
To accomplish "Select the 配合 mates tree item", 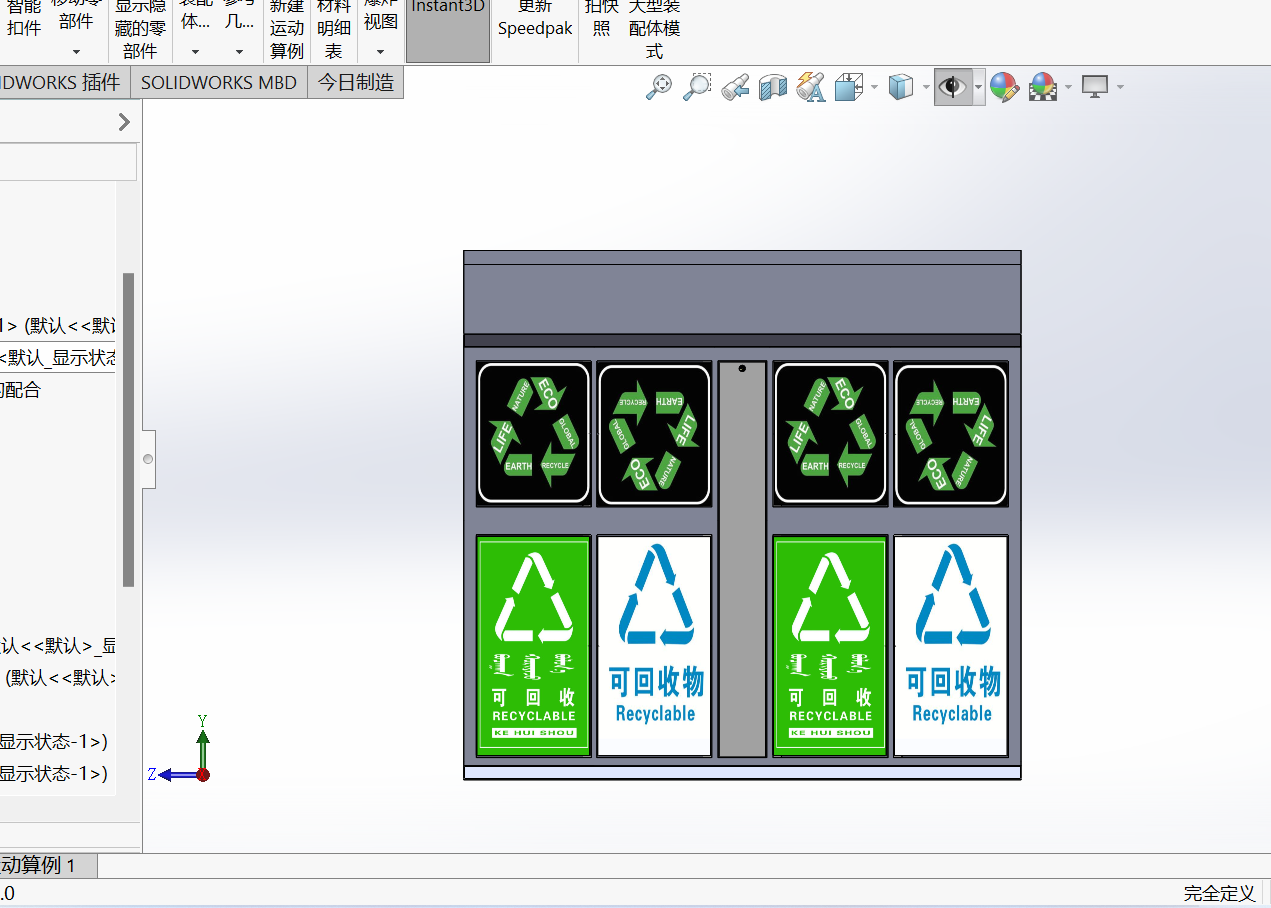I will tap(21, 390).
